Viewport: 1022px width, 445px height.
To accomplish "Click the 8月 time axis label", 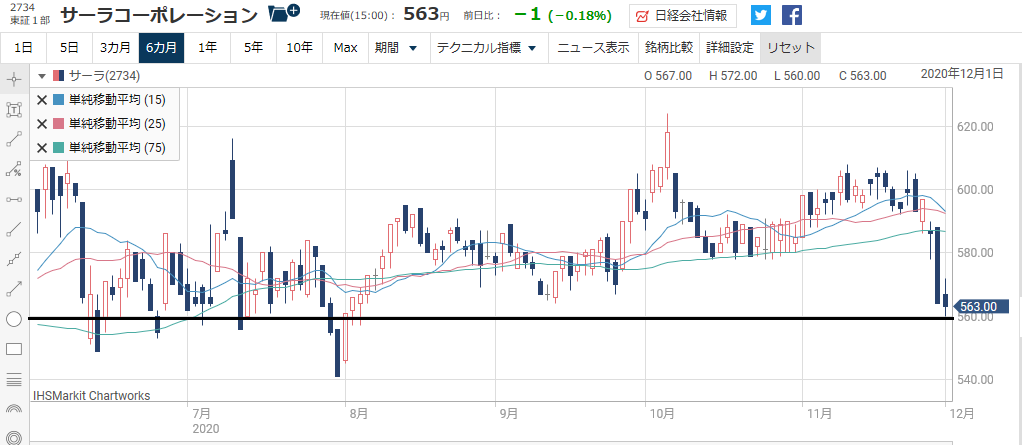I will (358, 413).
